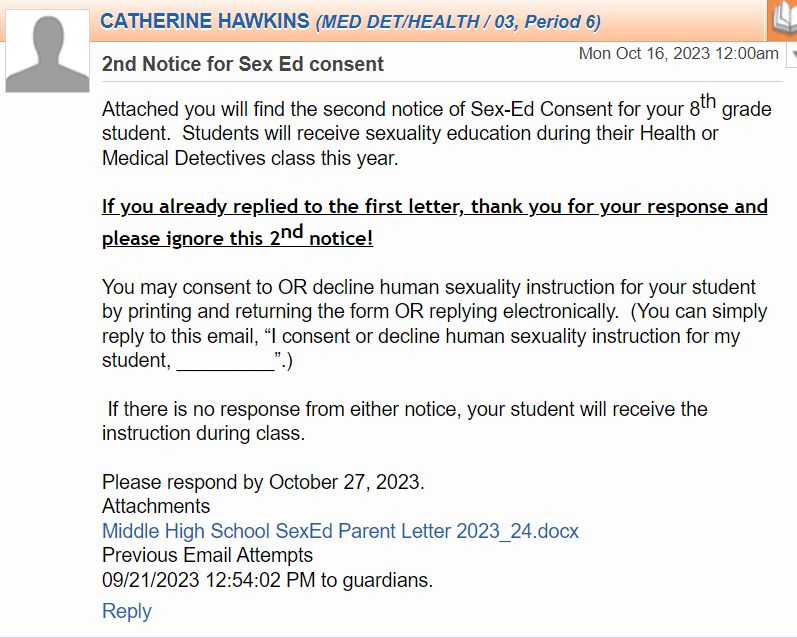This screenshot has height=638, width=797.
Task: Click the sender's silhouette avatar
Action: 47,52
